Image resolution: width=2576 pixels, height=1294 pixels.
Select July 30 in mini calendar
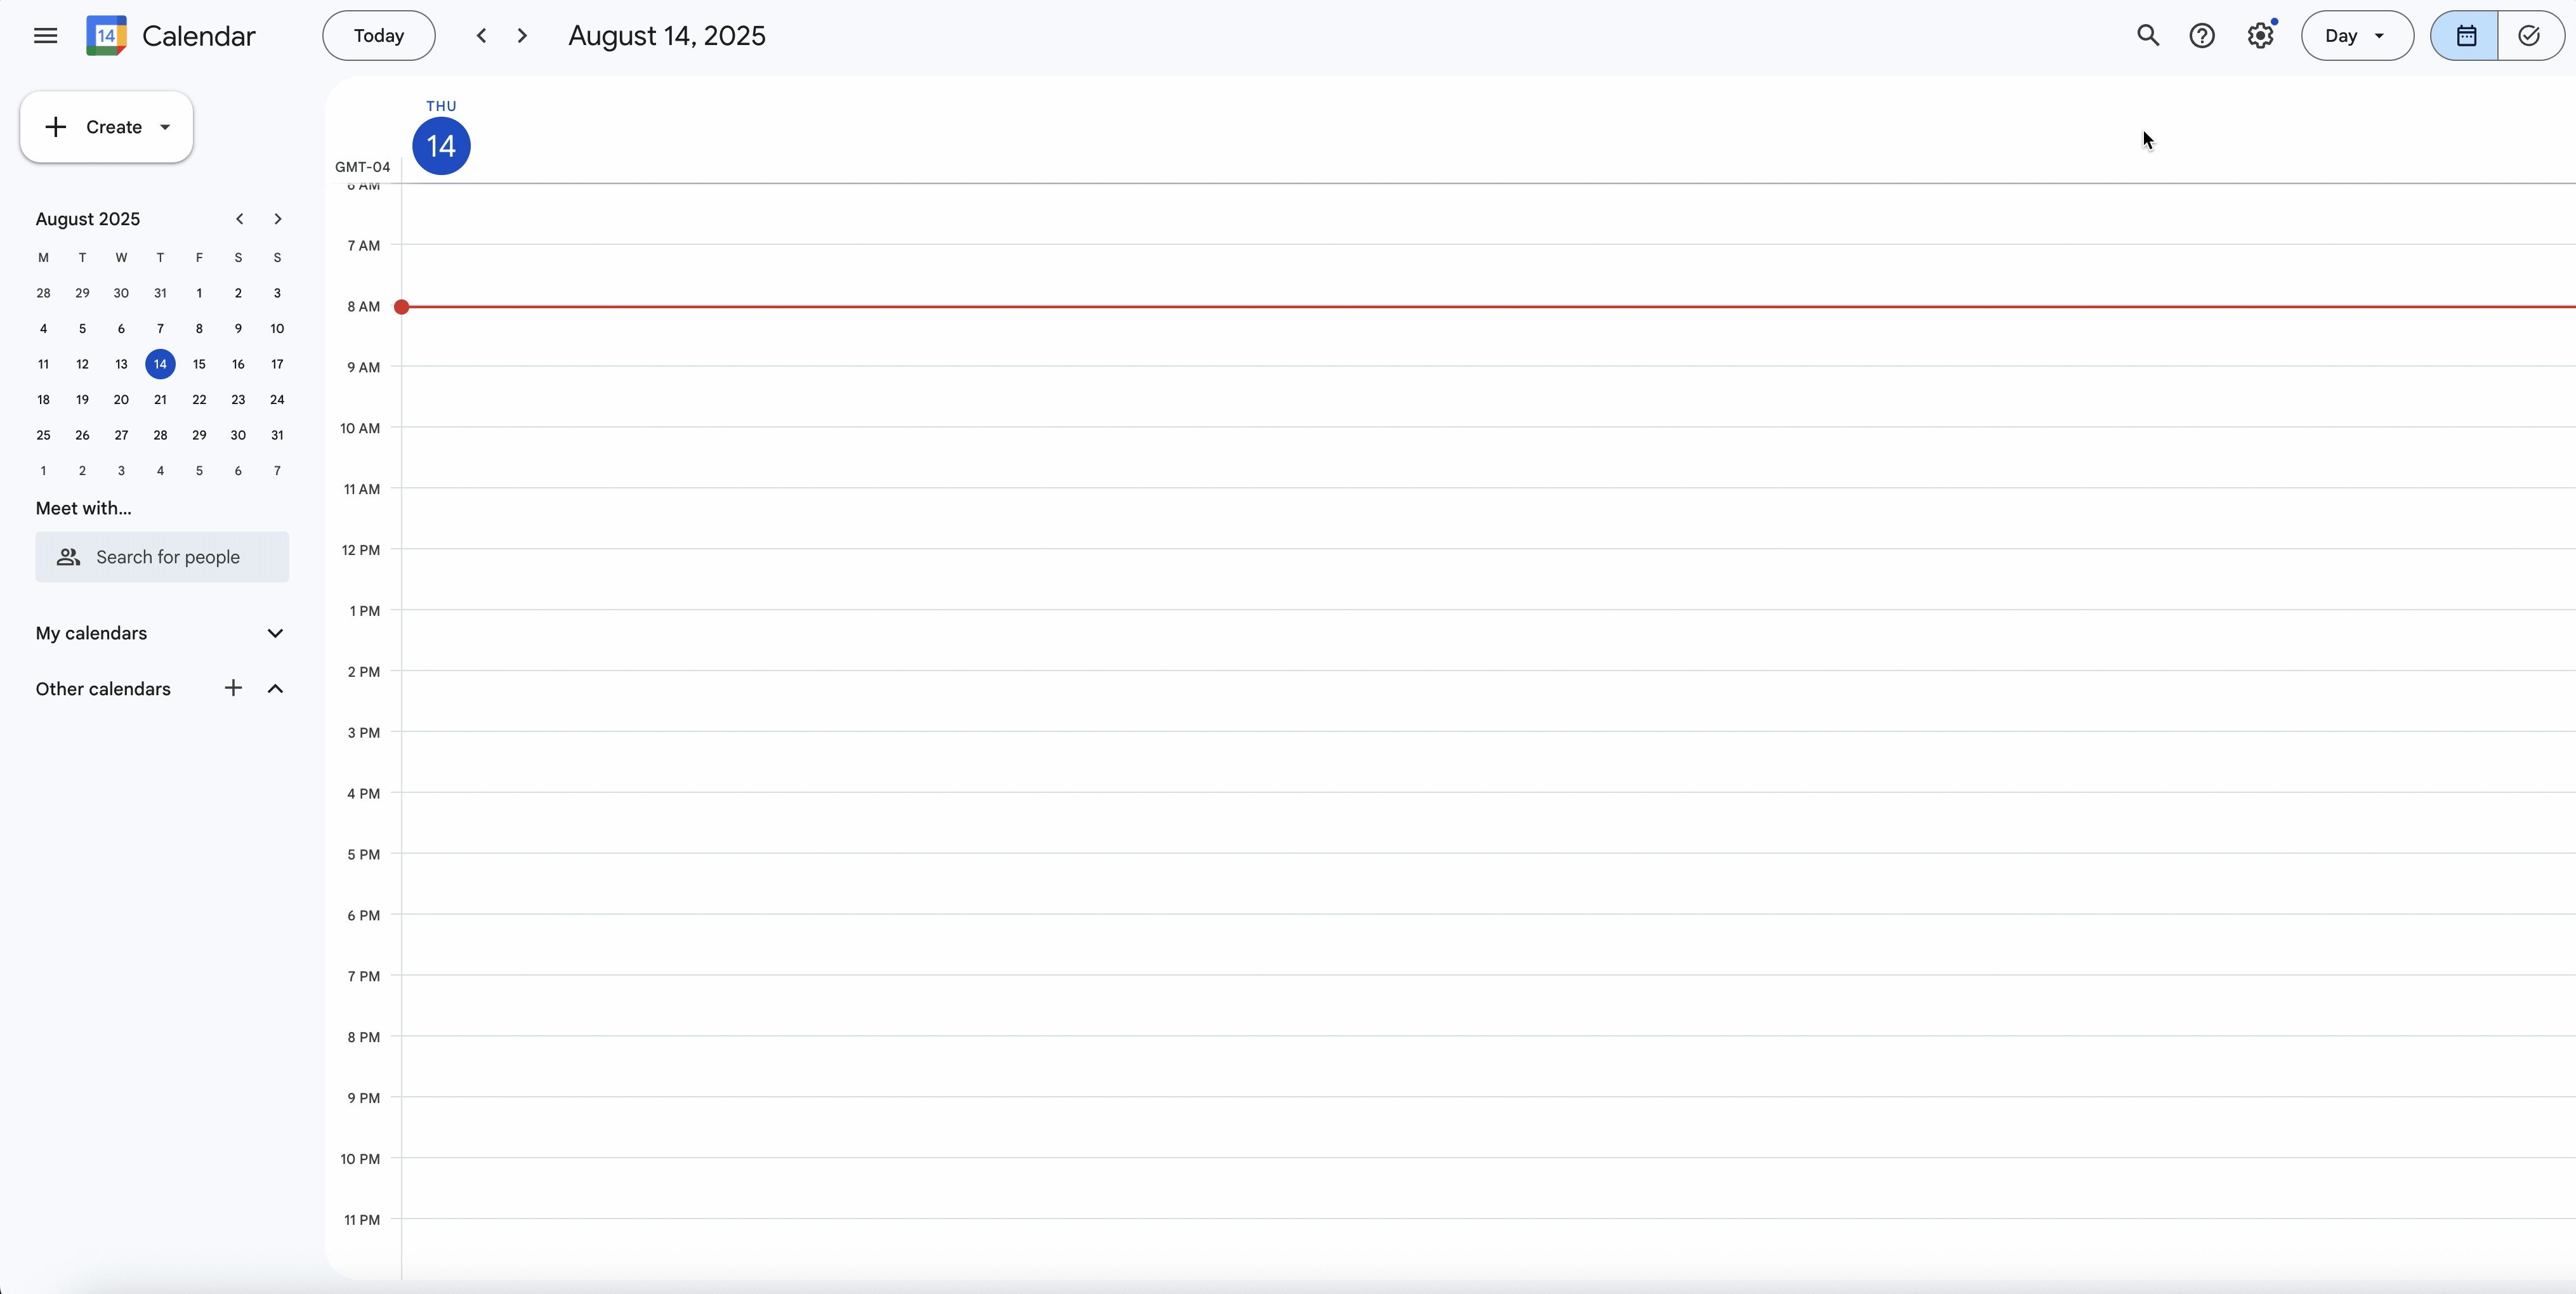click(x=121, y=293)
